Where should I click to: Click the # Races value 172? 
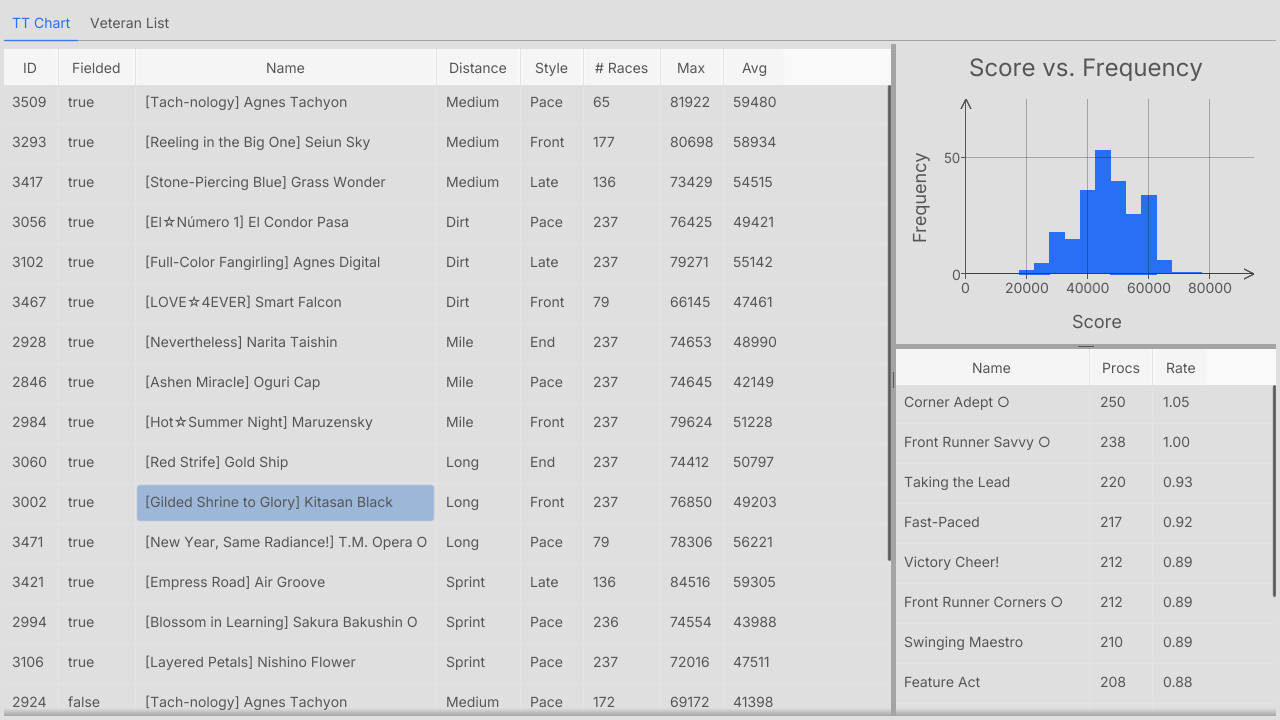[x=604, y=702]
